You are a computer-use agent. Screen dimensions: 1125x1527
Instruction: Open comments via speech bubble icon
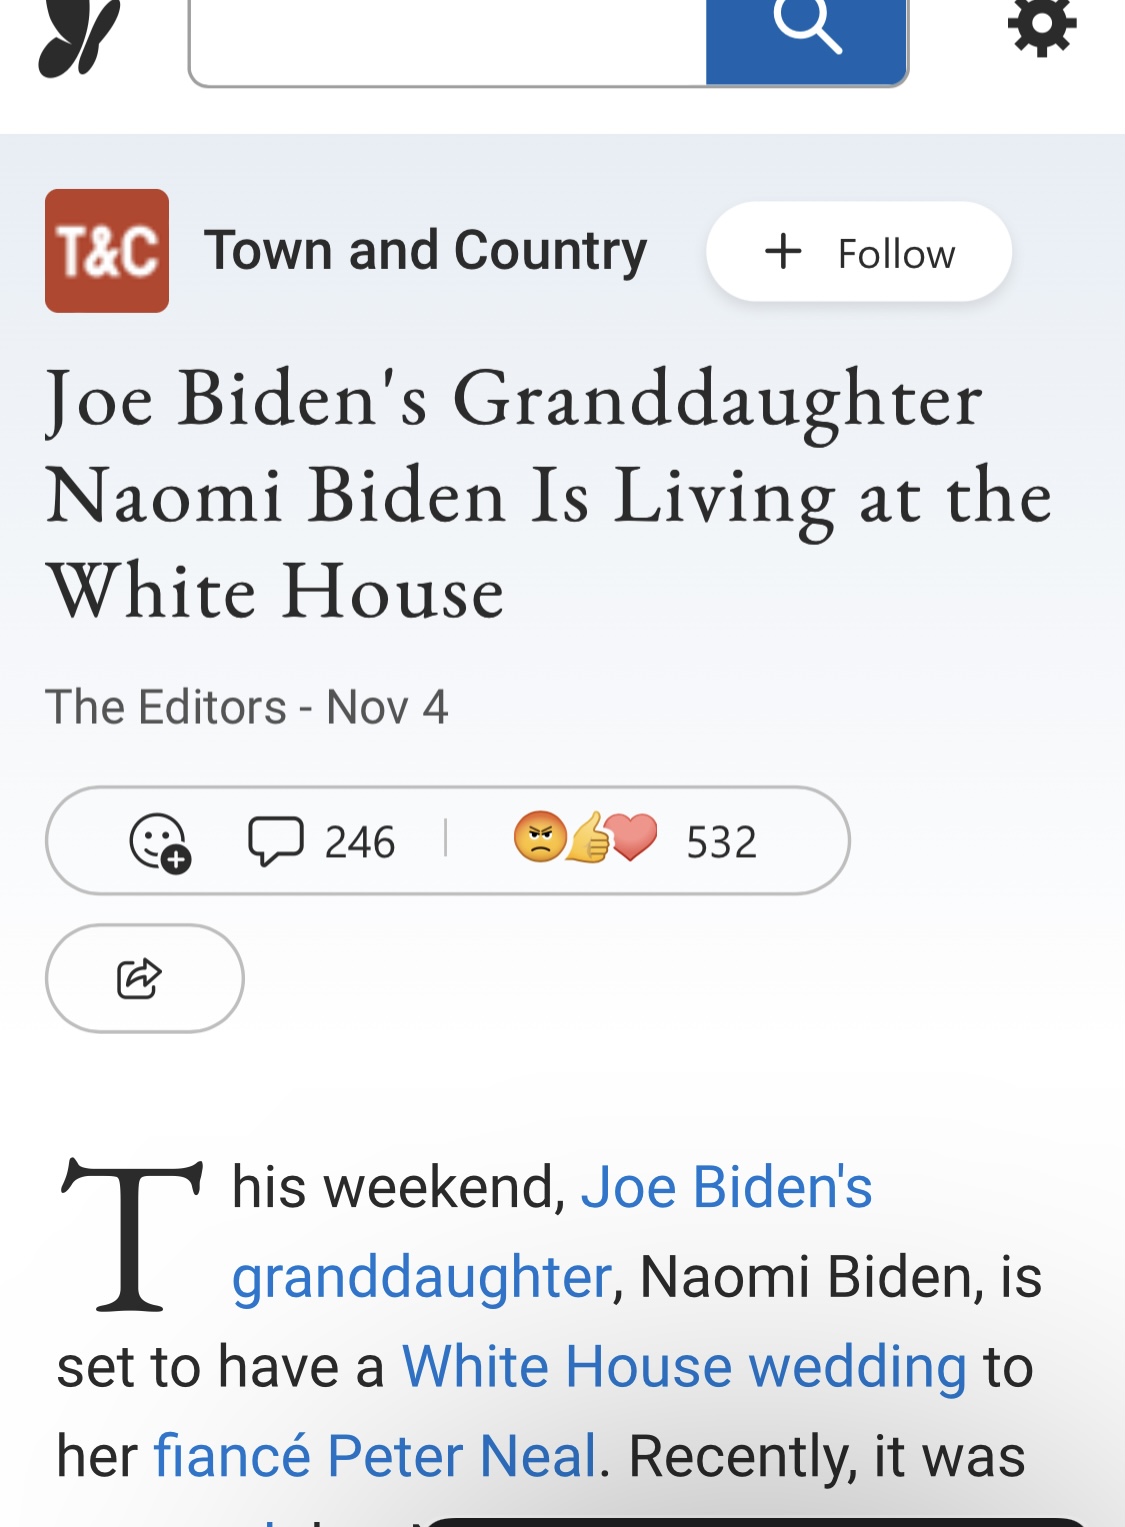point(275,841)
